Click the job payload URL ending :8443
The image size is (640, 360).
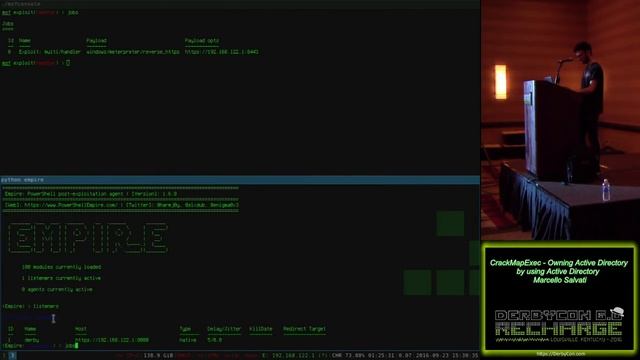pyautogui.click(x=221, y=52)
